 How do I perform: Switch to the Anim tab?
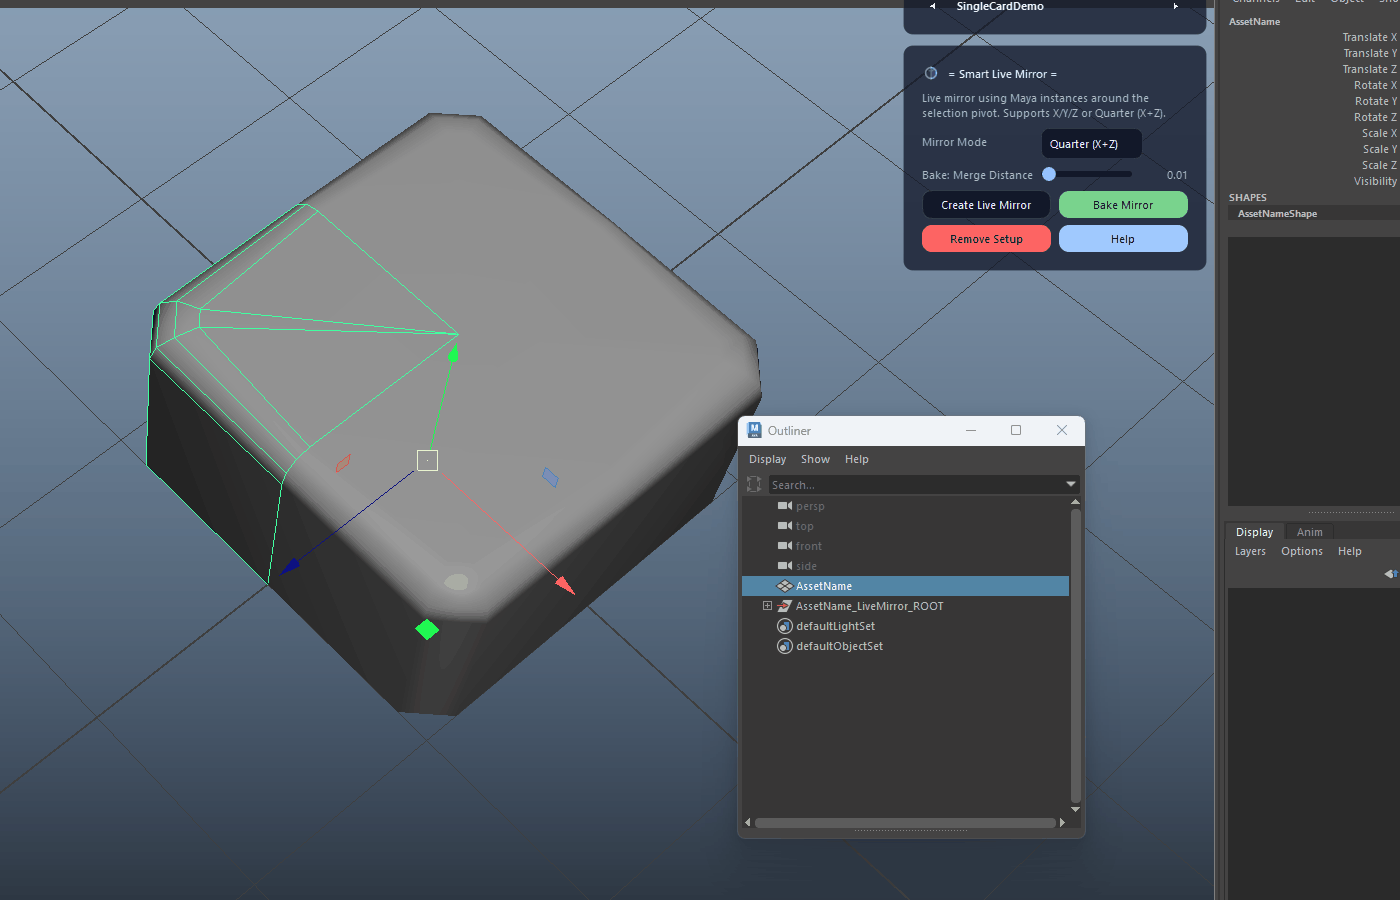click(x=1310, y=532)
